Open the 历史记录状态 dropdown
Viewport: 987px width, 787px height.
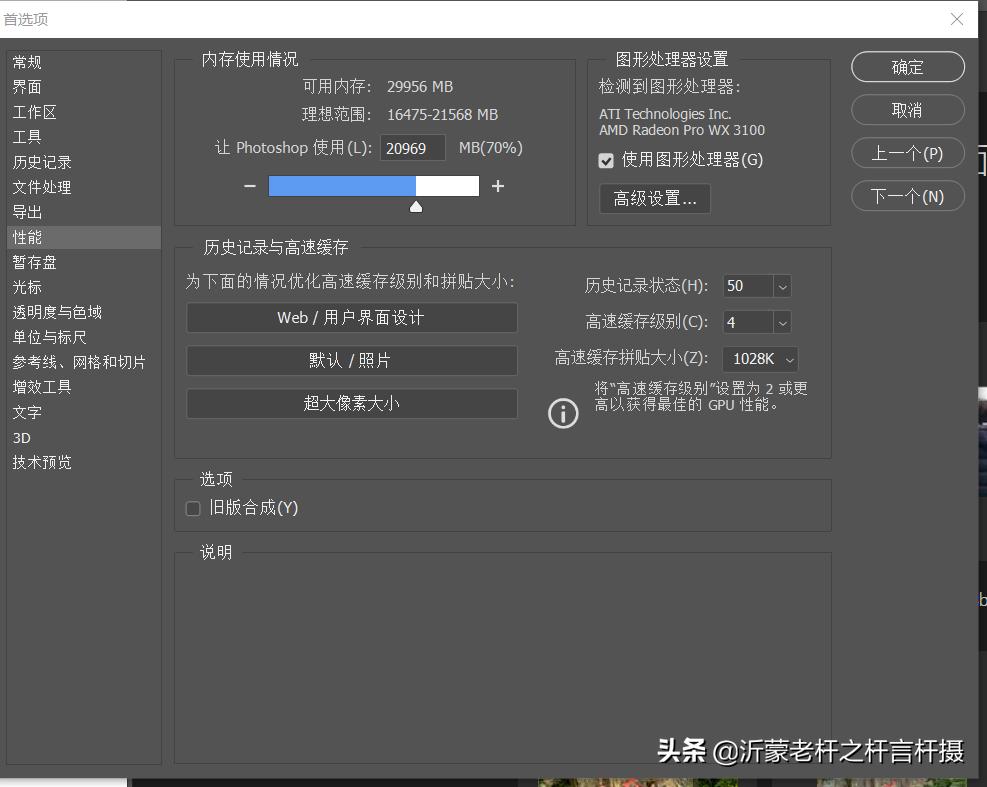click(x=782, y=286)
